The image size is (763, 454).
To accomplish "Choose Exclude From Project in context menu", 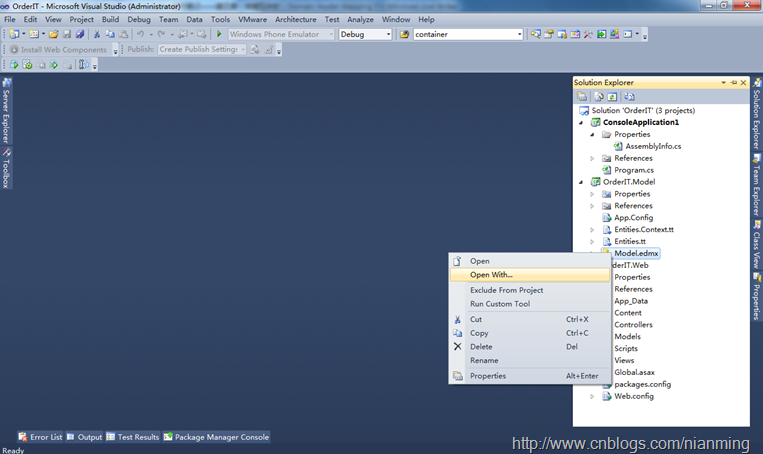I will [529, 290].
